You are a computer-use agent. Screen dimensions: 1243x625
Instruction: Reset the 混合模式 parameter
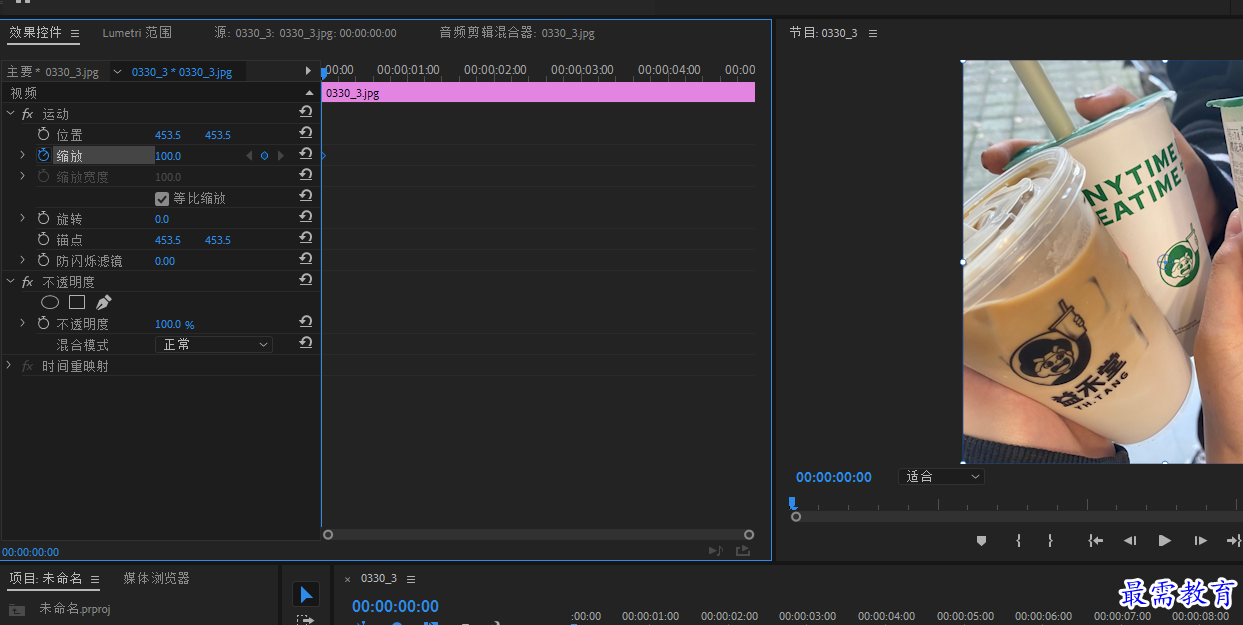point(306,343)
